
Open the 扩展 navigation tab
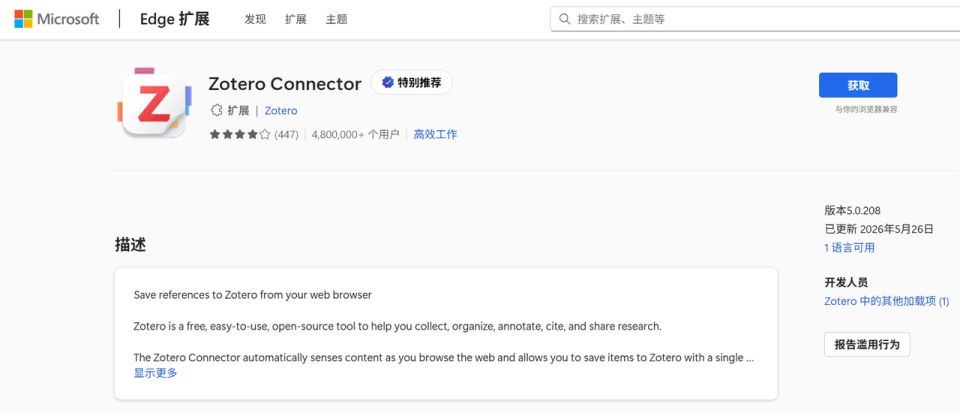(296, 19)
